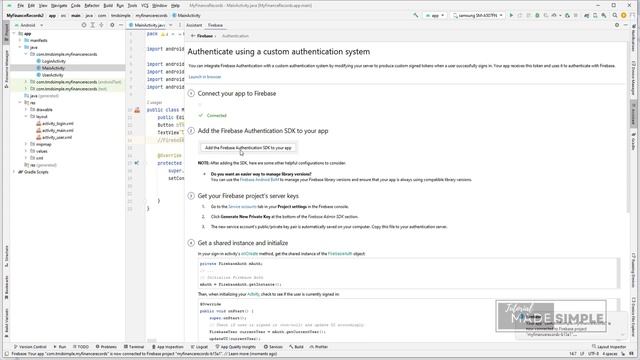The height and width of the screenshot is (360, 640).
Task: Open the Terminal tool window
Action: pos(134,347)
